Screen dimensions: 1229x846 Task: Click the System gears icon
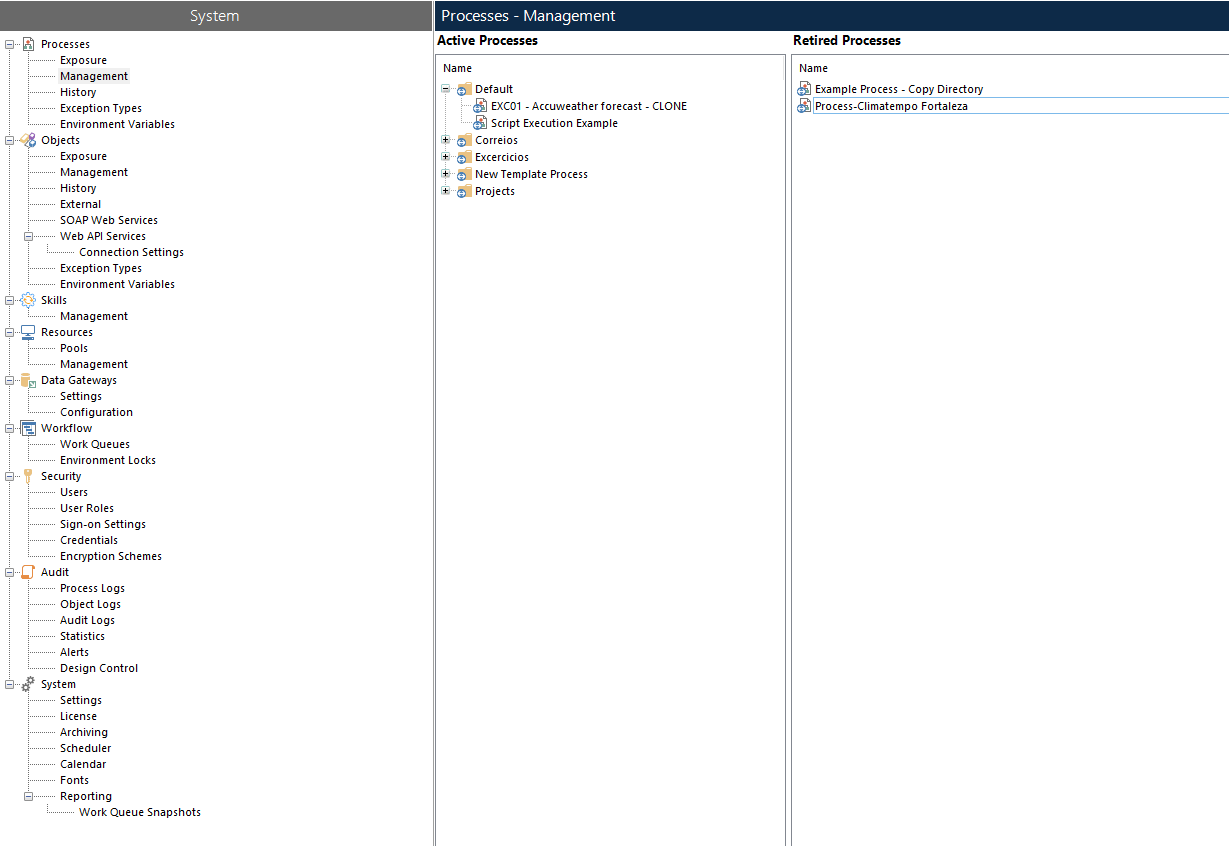click(x=28, y=684)
